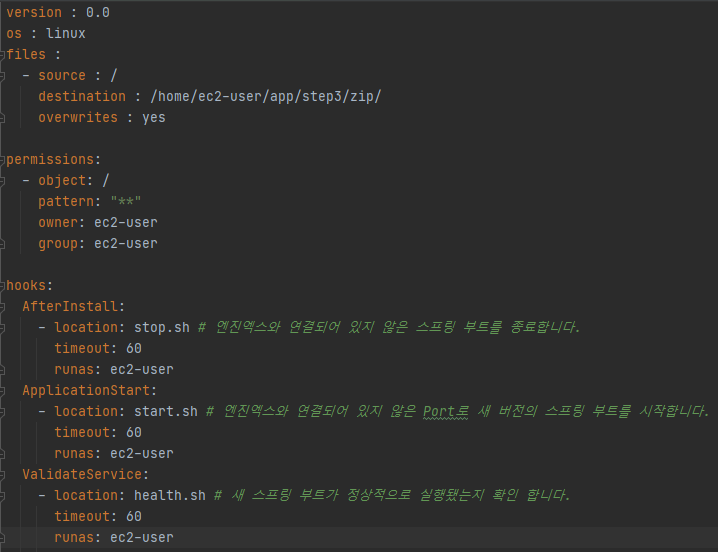Click the Korean comment after stop.sh
Screen dimensions: 718x552
coord(389,328)
